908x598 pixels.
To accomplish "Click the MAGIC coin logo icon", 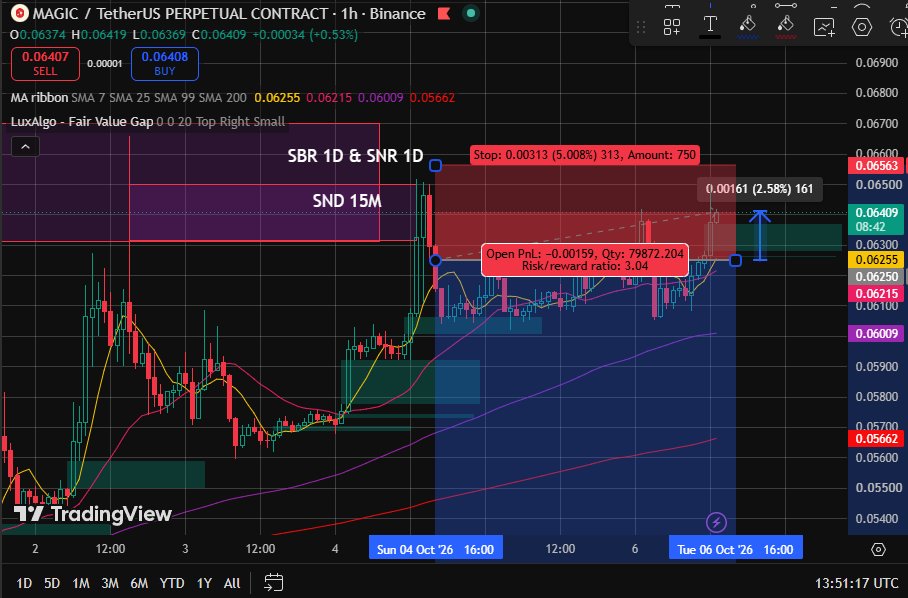I will click(20, 13).
